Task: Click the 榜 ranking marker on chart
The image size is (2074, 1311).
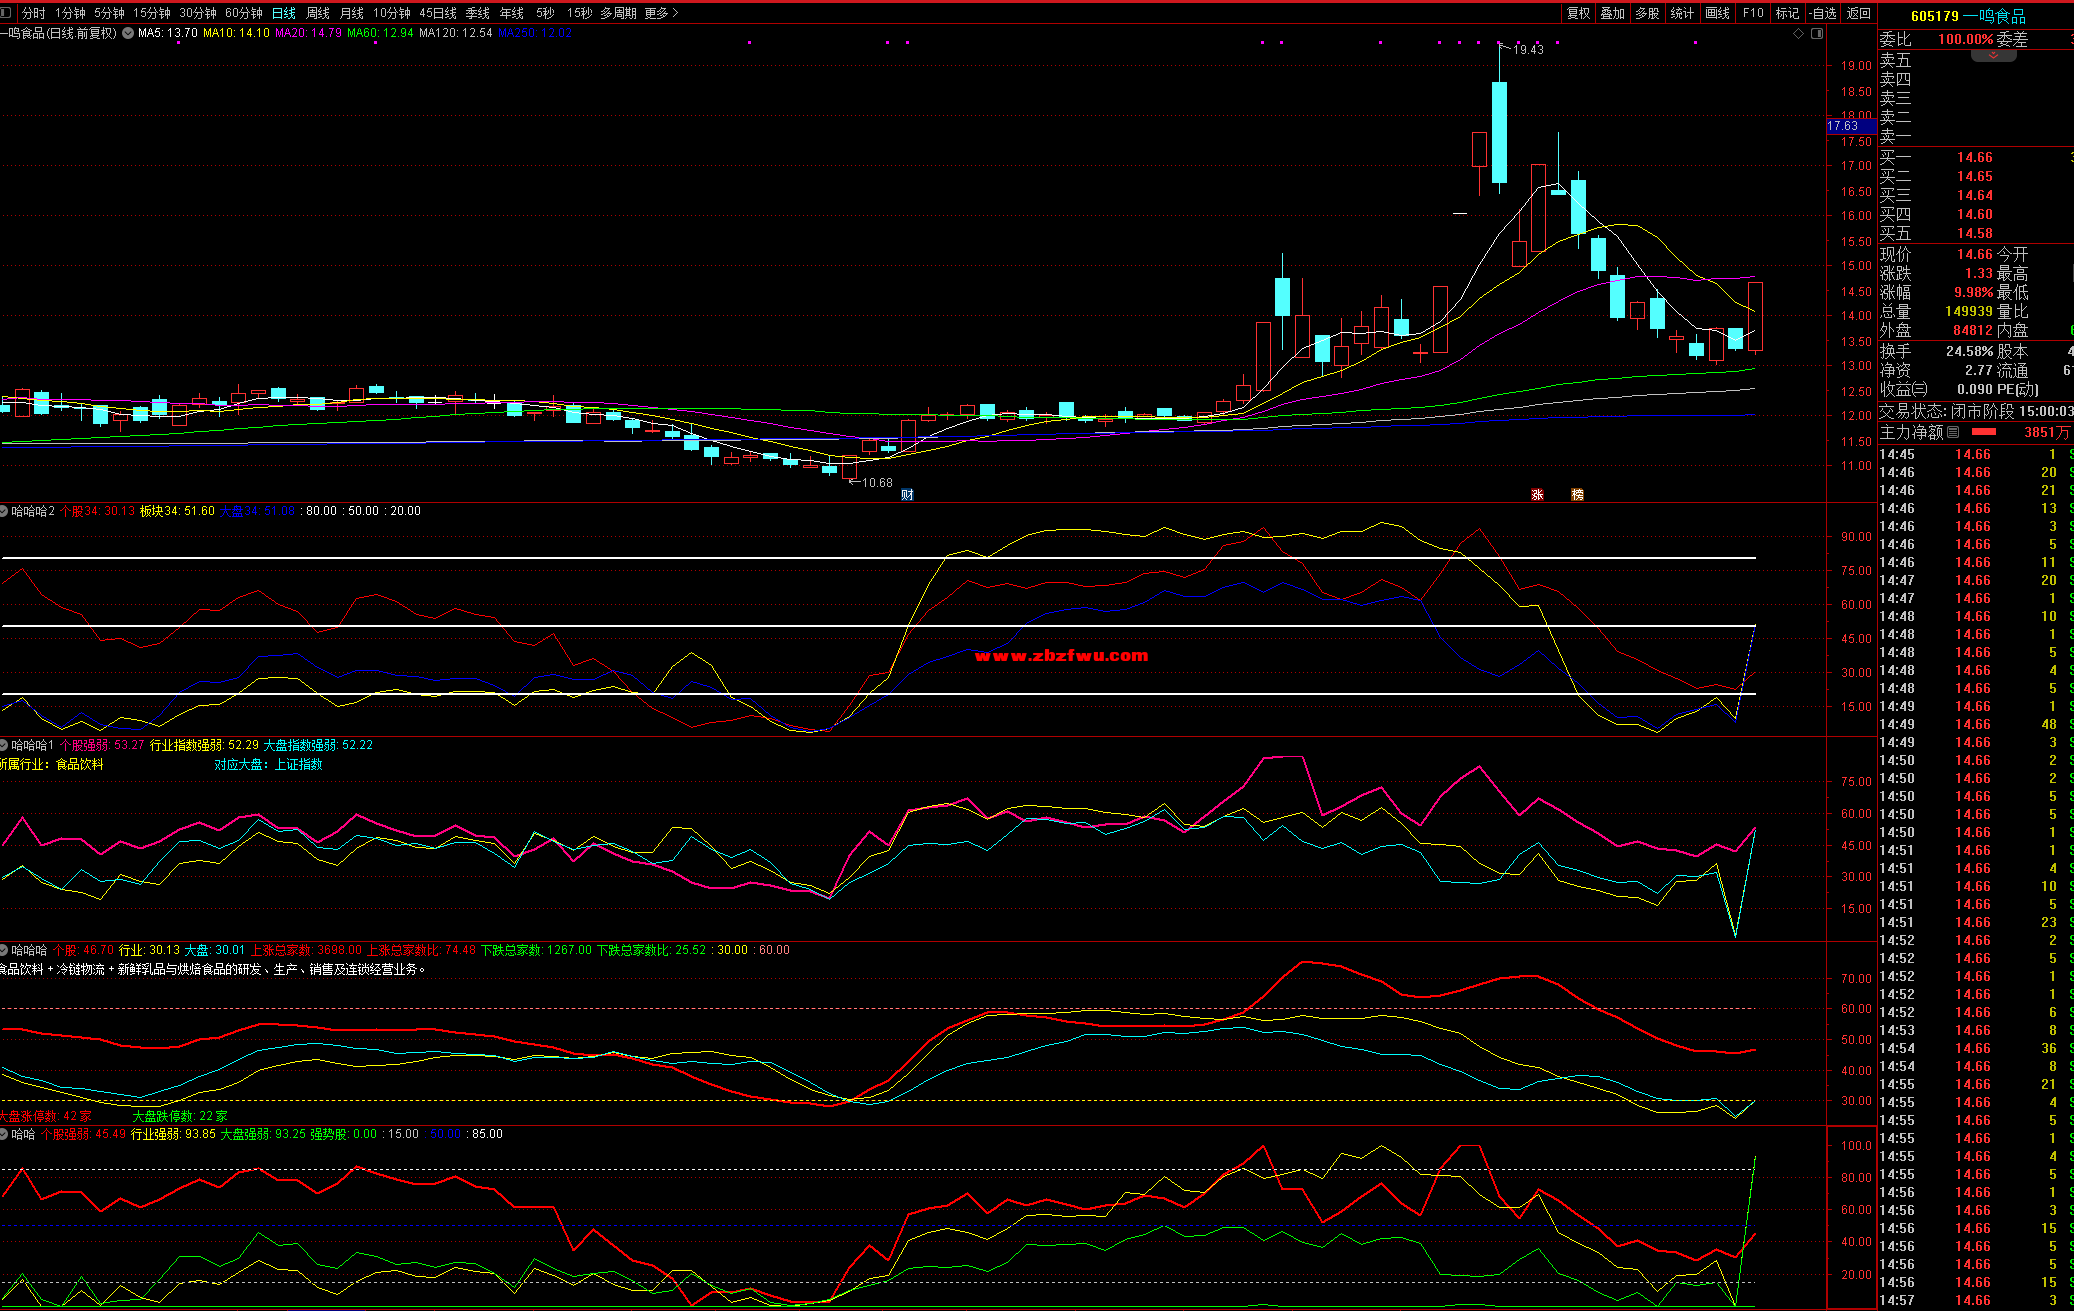Action: [x=1577, y=494]
